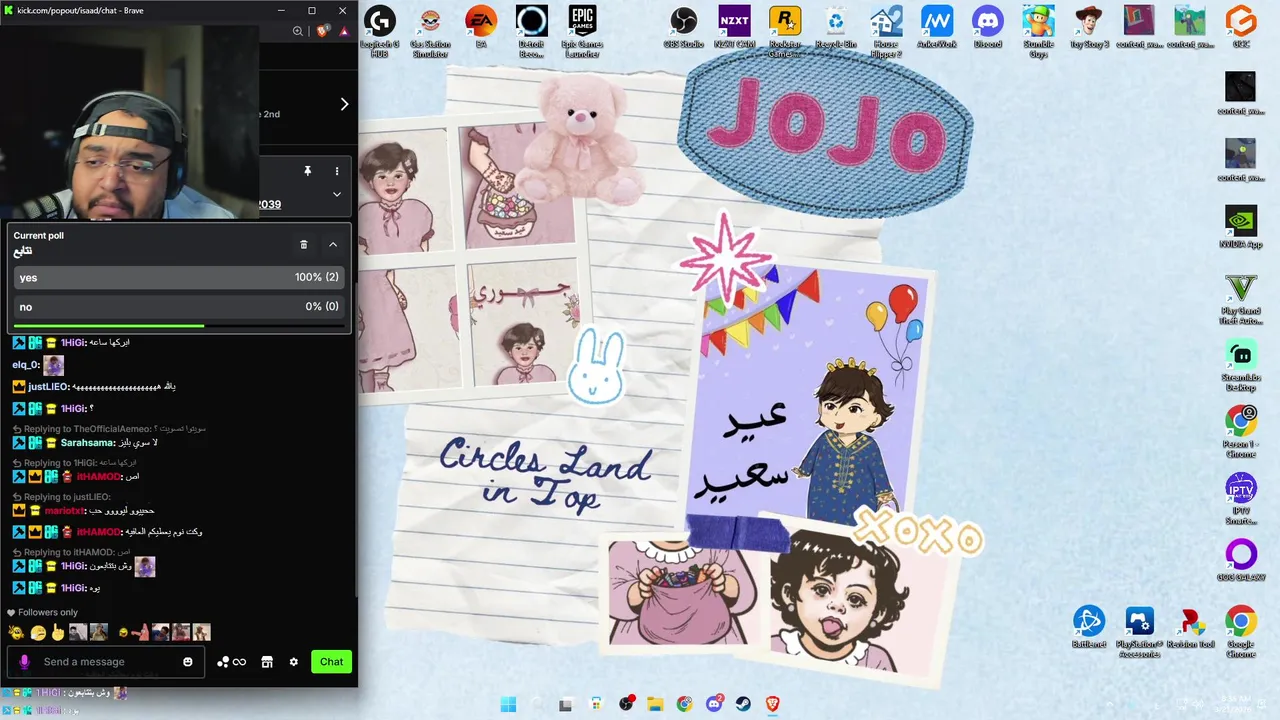Launch House Flipper 2 shortcut
Image resolution: width=1280 pixels, height=720 pixels.
coord(886,30)
